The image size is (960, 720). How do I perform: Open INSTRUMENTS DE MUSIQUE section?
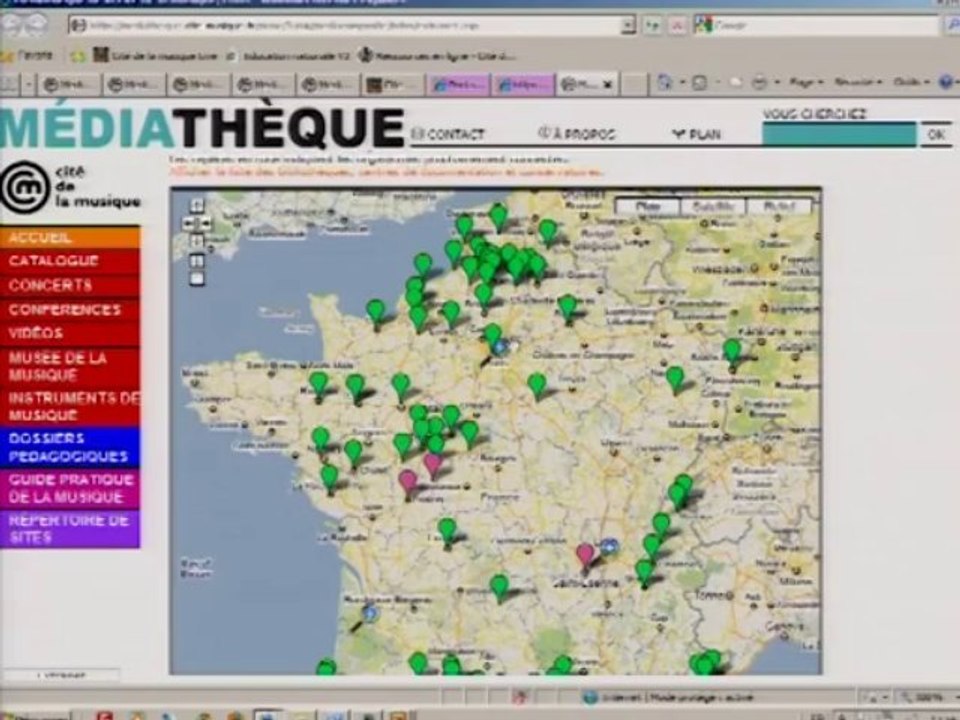coord(70,407)
